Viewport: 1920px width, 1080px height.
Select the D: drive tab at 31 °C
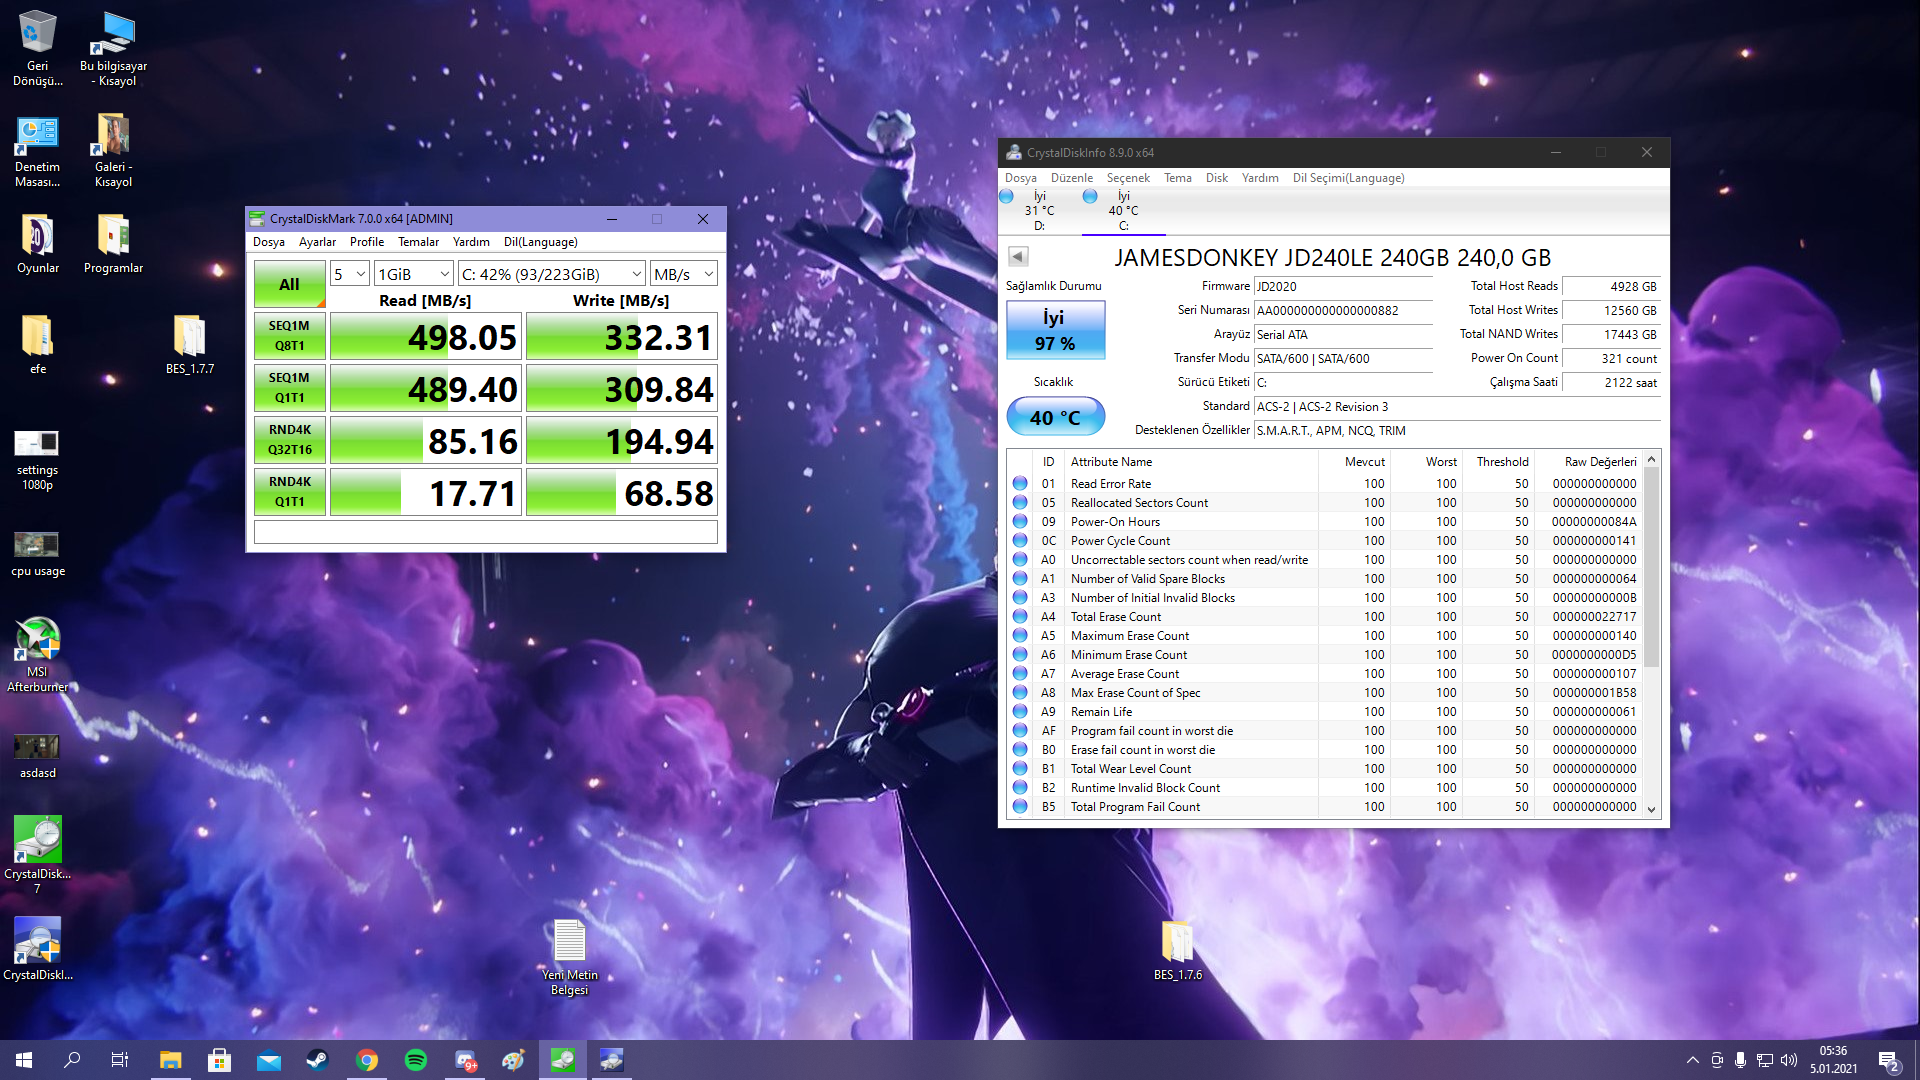(x=1039, y=211)
